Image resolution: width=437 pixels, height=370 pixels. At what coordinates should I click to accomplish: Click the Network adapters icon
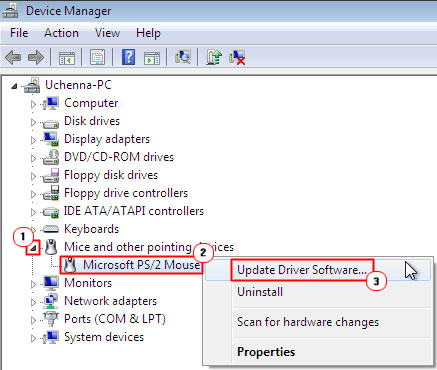[x=51, y=301]
